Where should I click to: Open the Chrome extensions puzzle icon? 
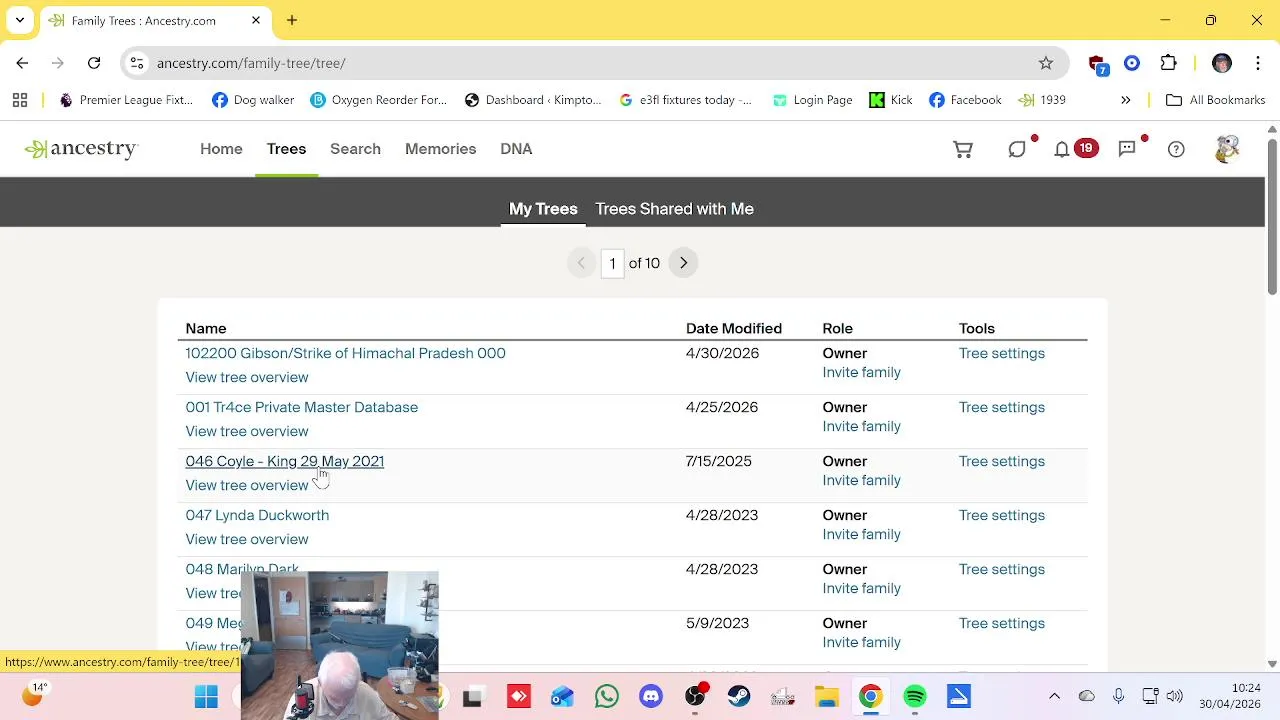point(1169,63)
